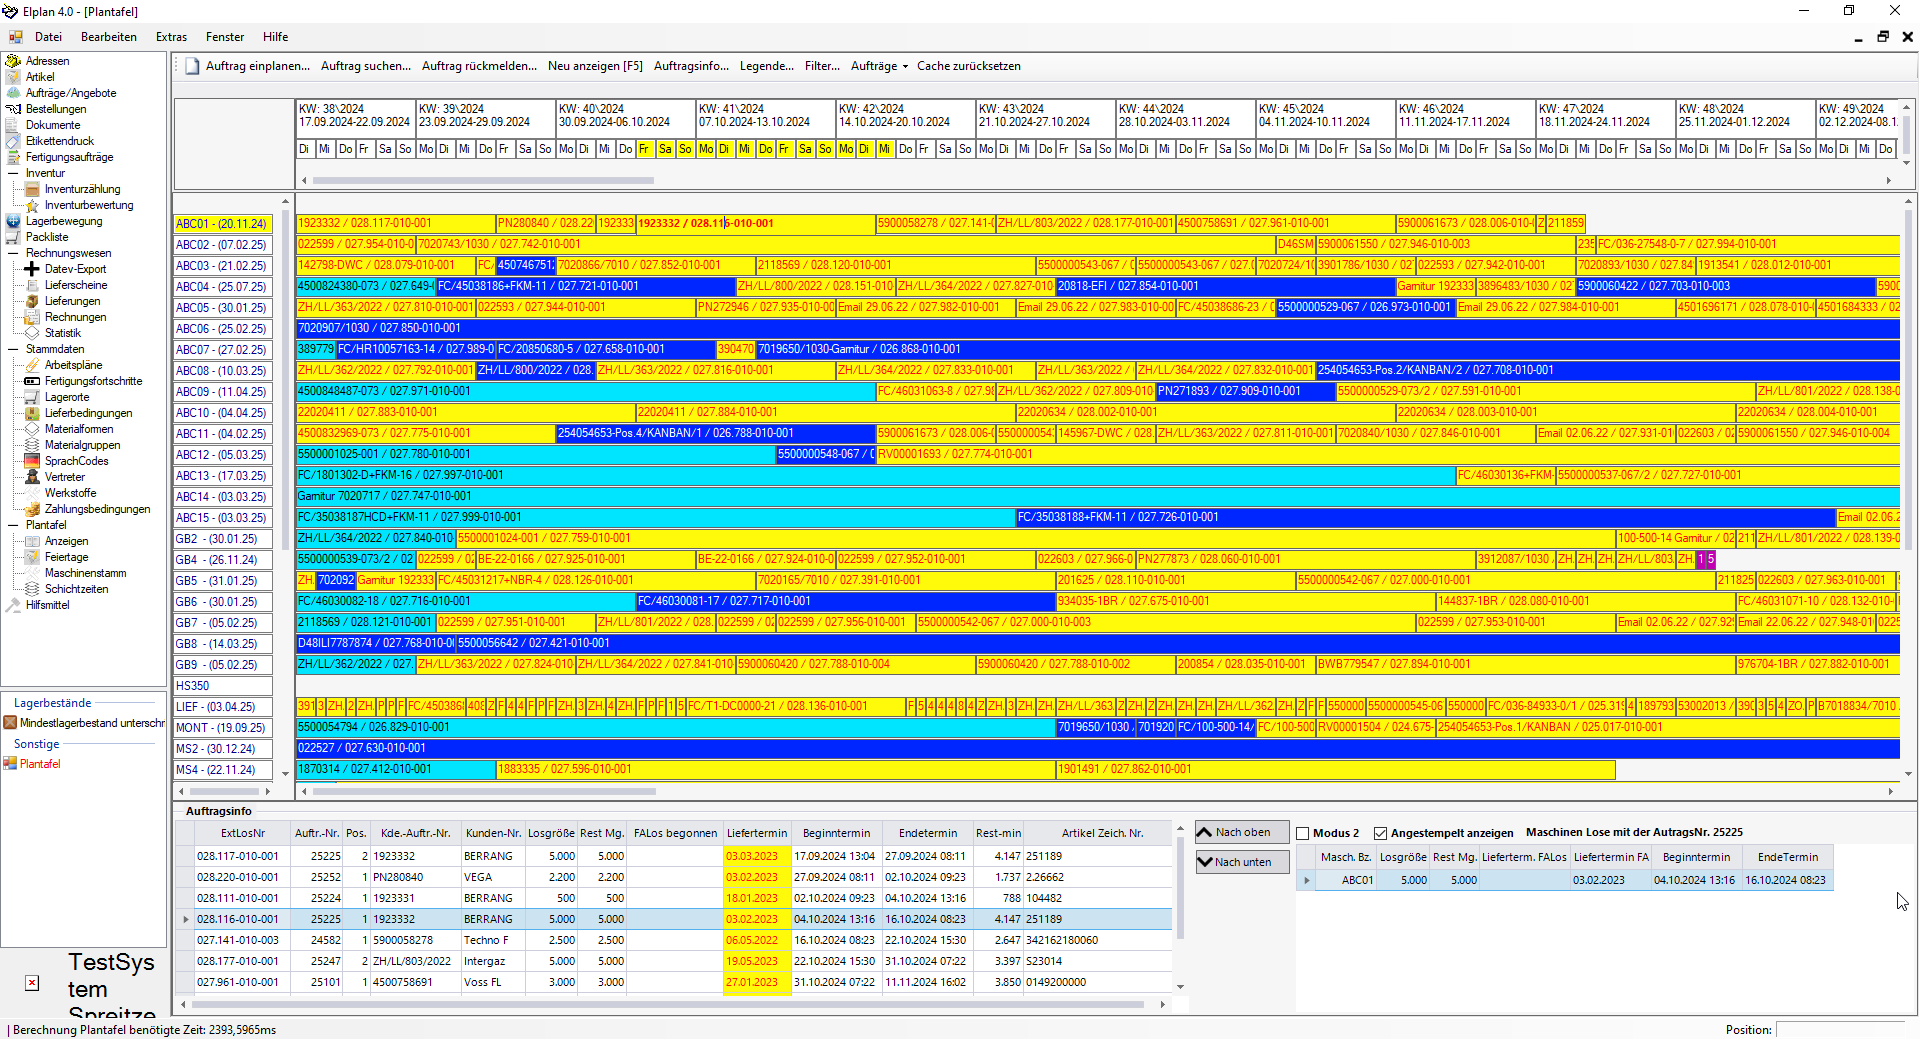This screenshot has height=1039, width=1920.
Task: Open Artikel in the navigation tree
Action: pyautogui.click(x=40, y=77)
